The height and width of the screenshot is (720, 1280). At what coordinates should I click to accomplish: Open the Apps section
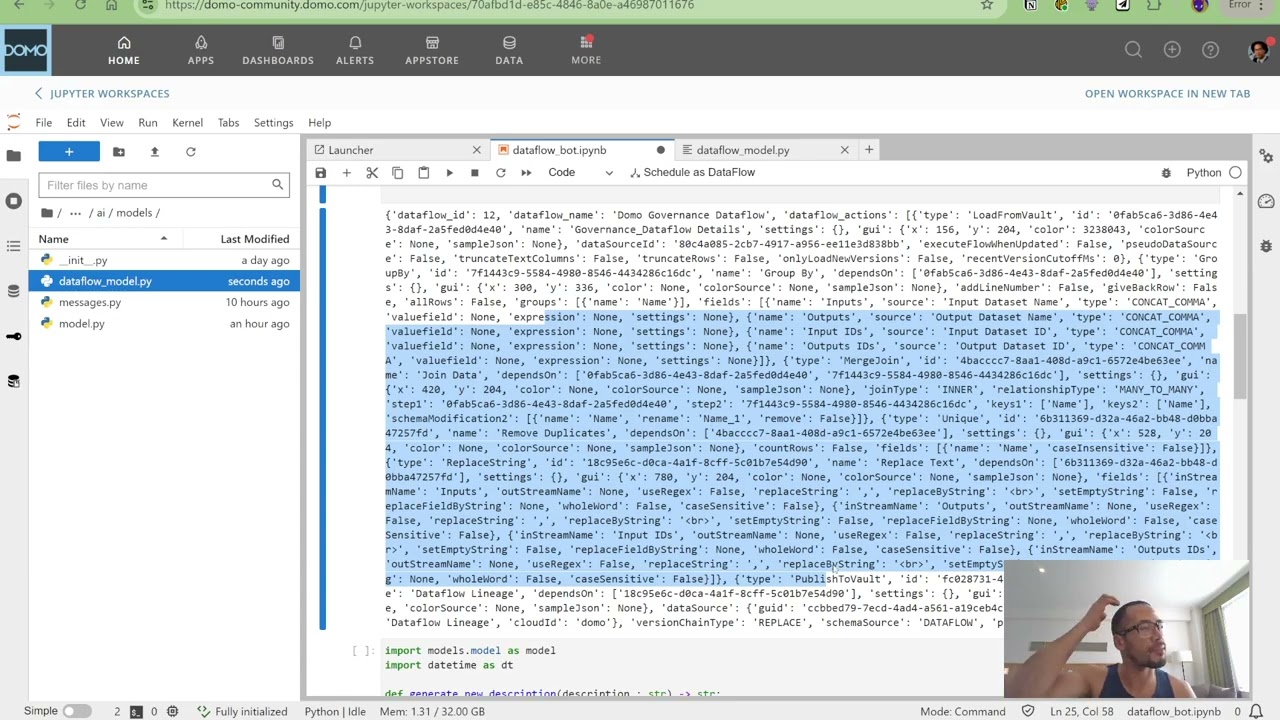[x=201, y=50]
